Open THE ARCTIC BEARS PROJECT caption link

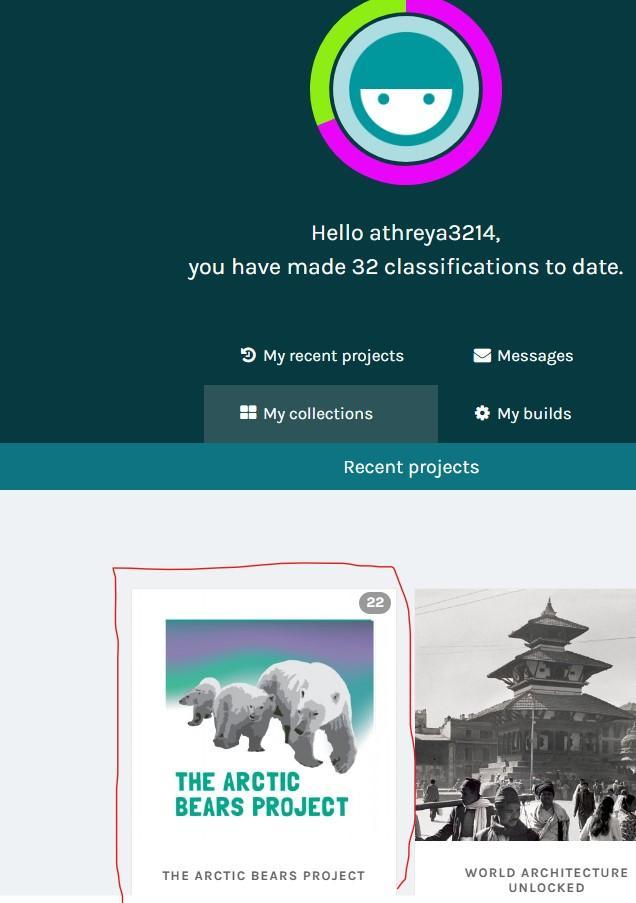point(263,876)
